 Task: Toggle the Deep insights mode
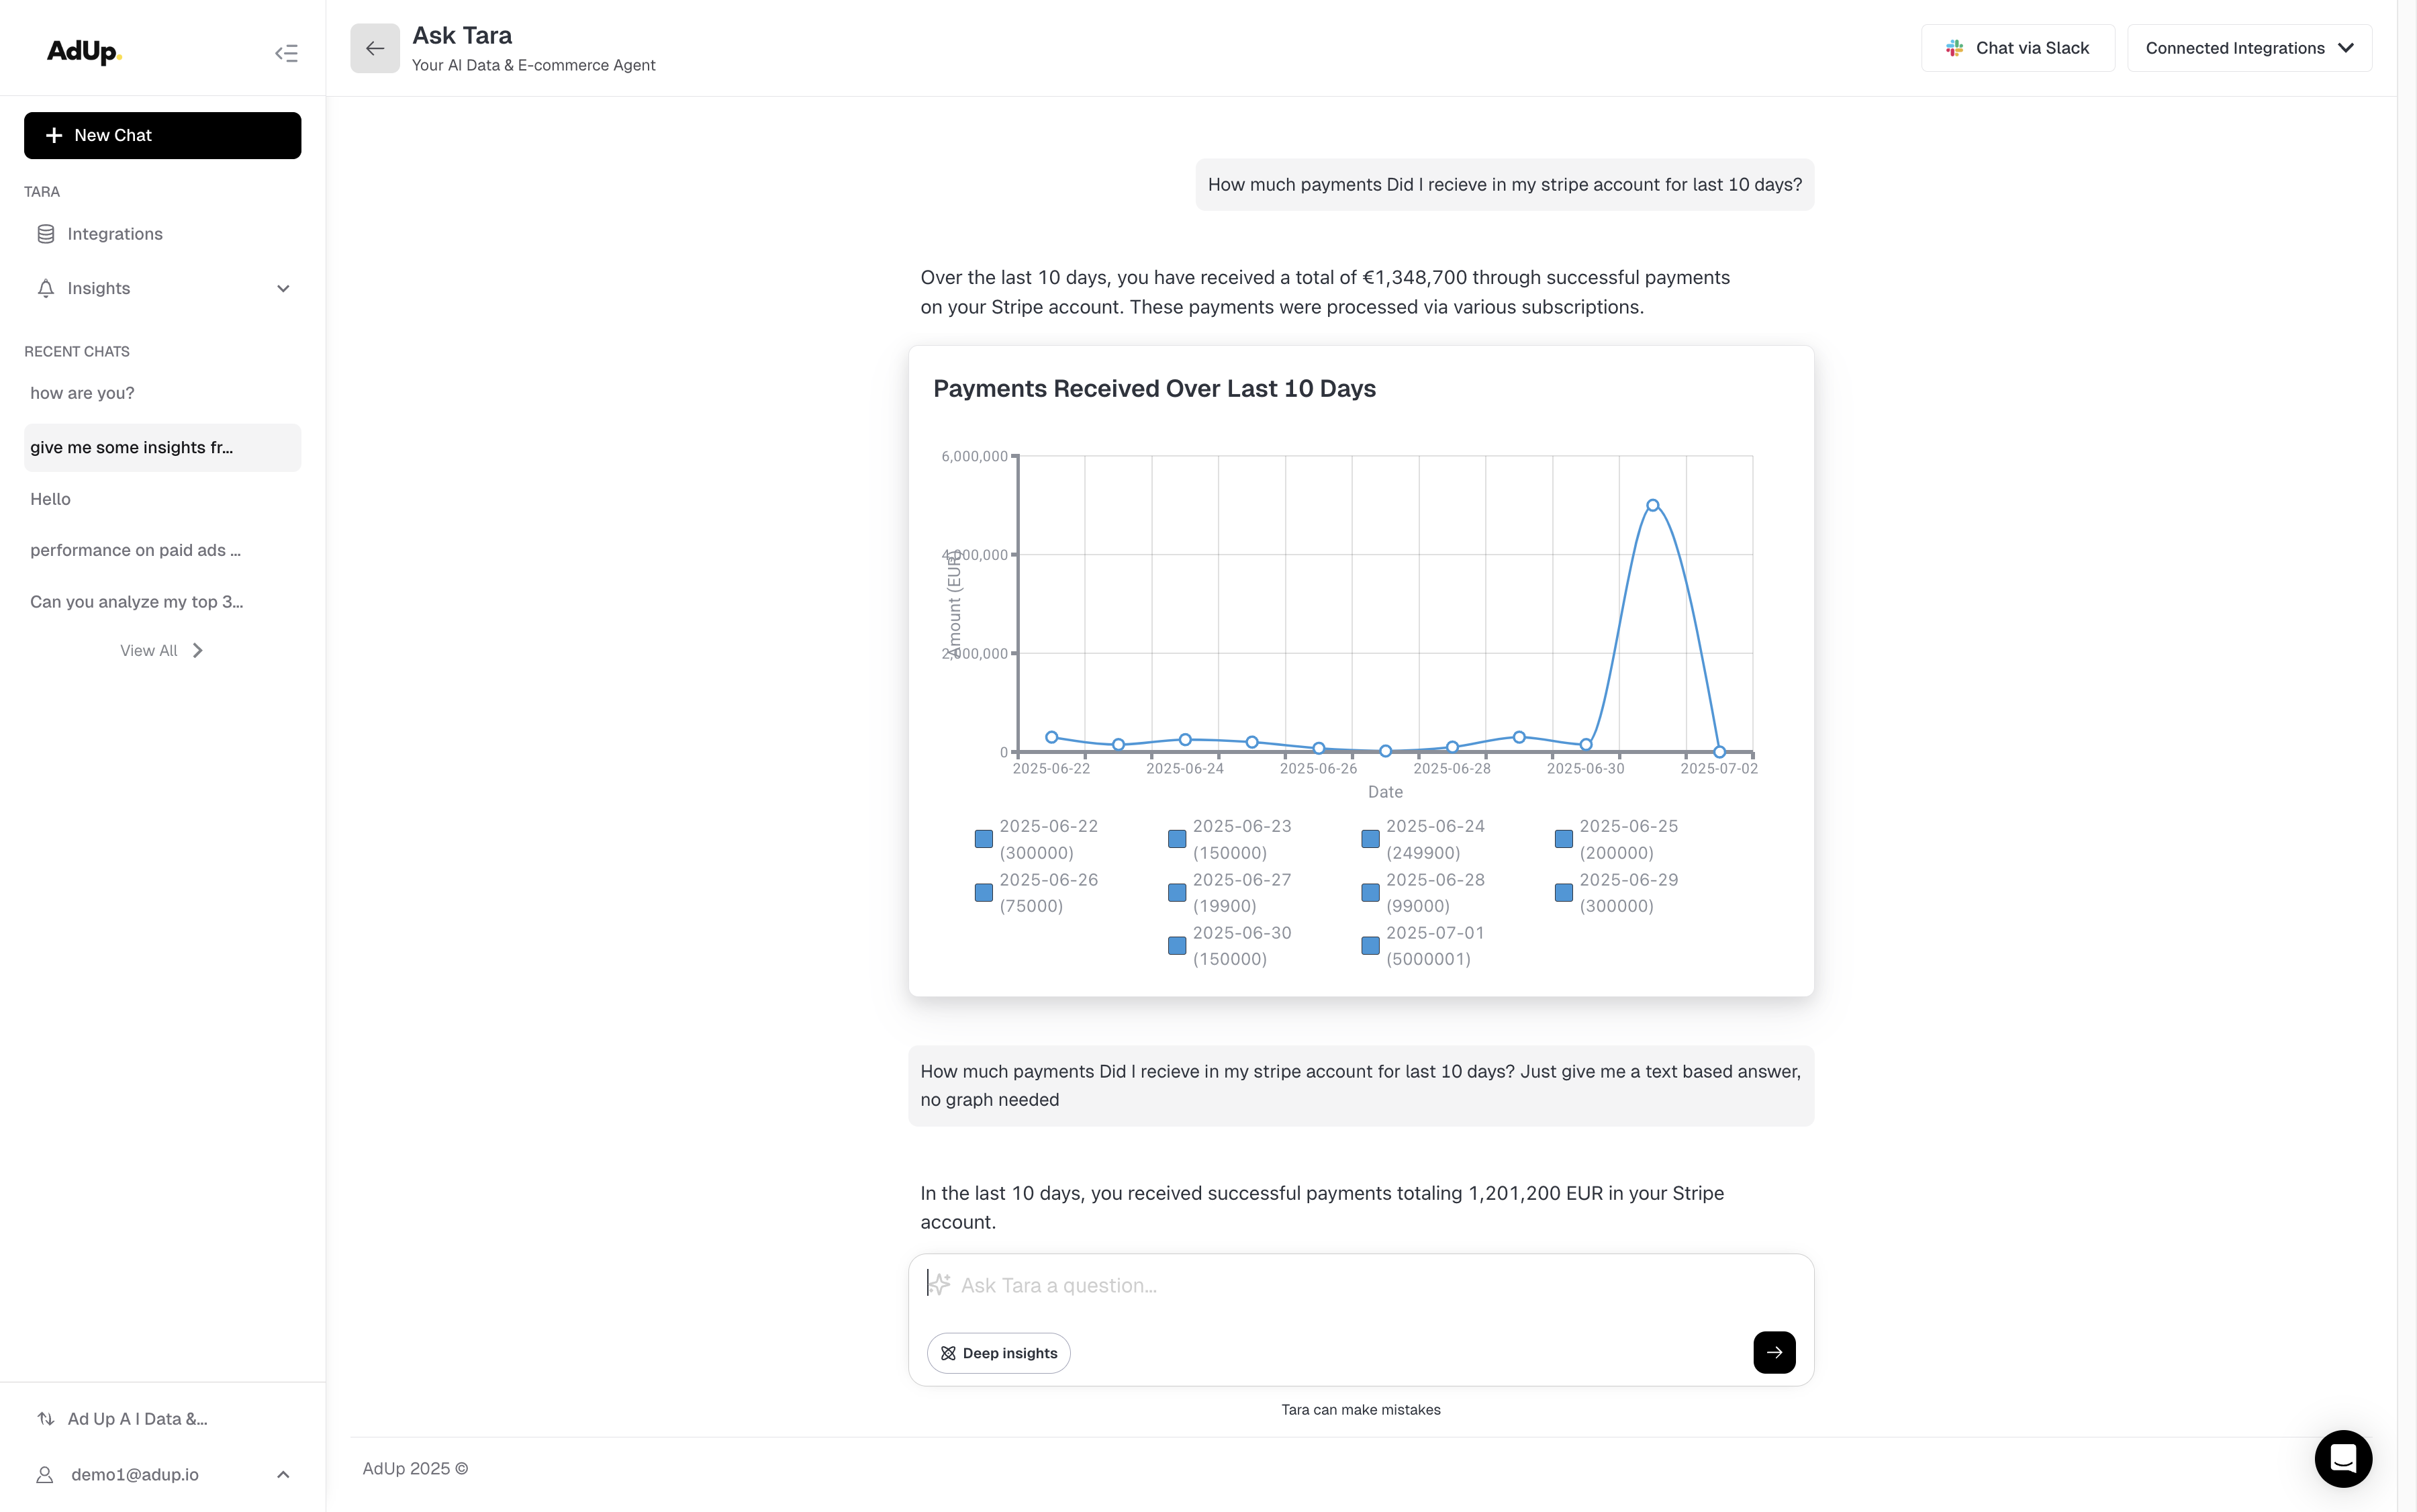click(x=998, y=1353)
